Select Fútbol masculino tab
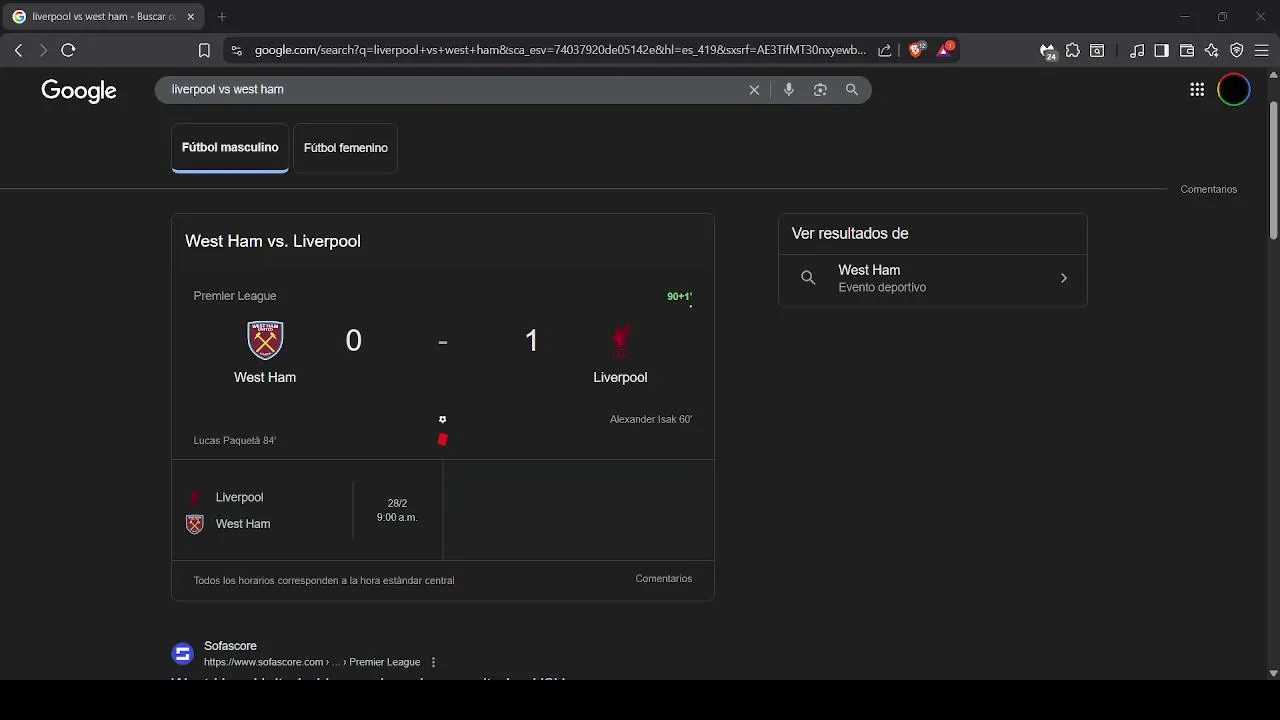The height and width of the screenshot is (720, 1280). [230, 148]
